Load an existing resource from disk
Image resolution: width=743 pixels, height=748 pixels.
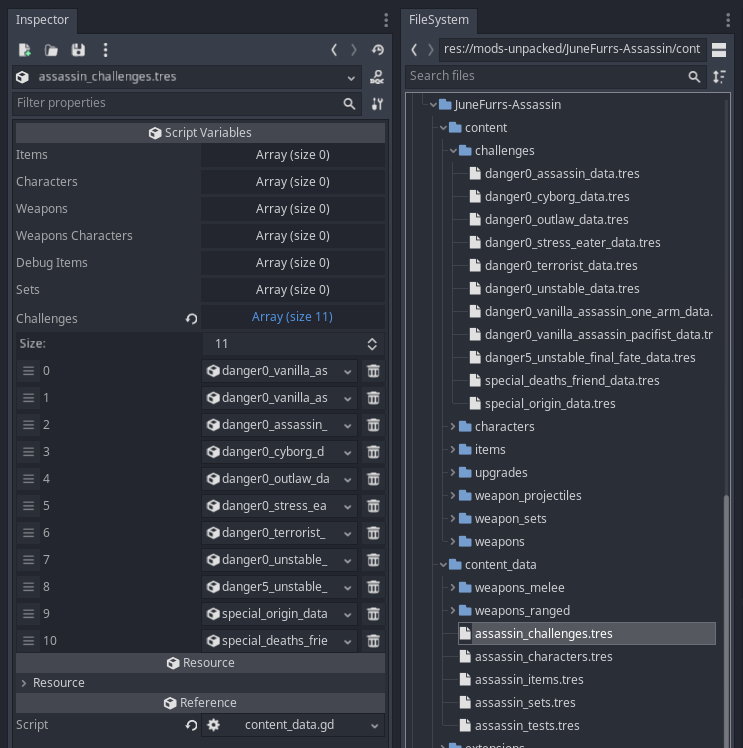point(51,50)
